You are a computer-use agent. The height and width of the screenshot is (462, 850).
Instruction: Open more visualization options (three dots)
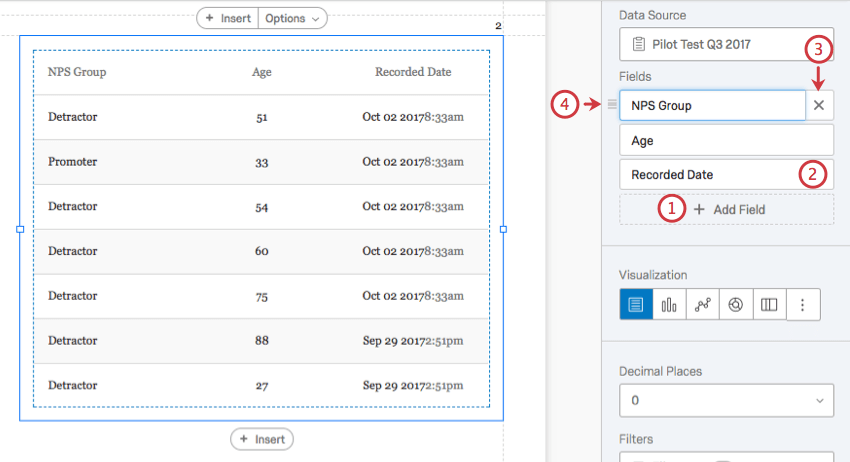[x=803, y=305]
